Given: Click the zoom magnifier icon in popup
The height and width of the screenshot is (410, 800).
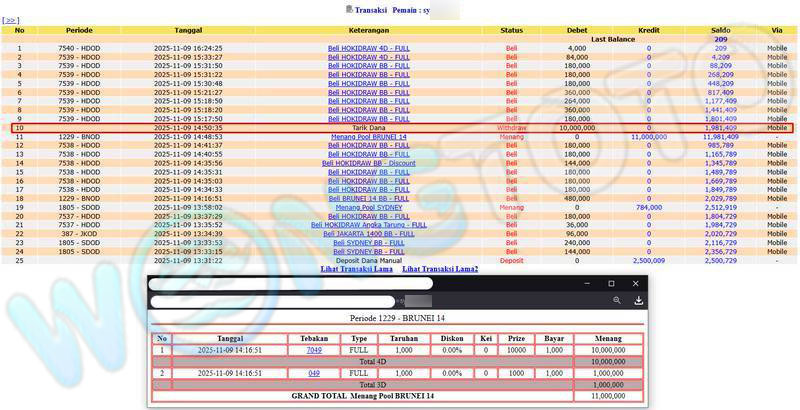Looking at the screenshot, I should (618, 300).
